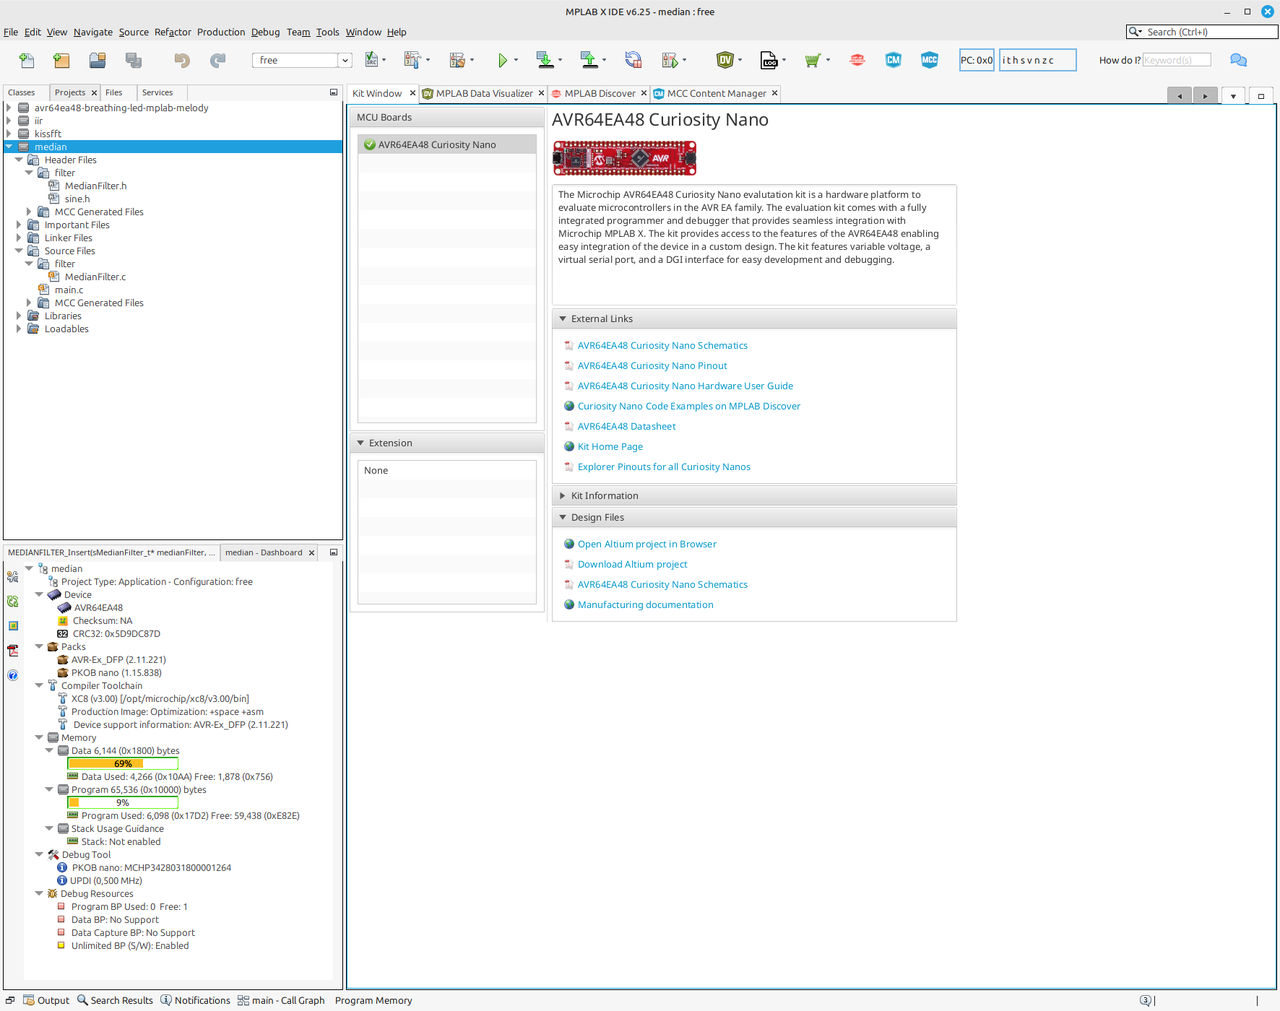Open the MPLAB Marketplace cart icon
The height and width of the screenshot is (1011, 1280).
pos(812,59)
